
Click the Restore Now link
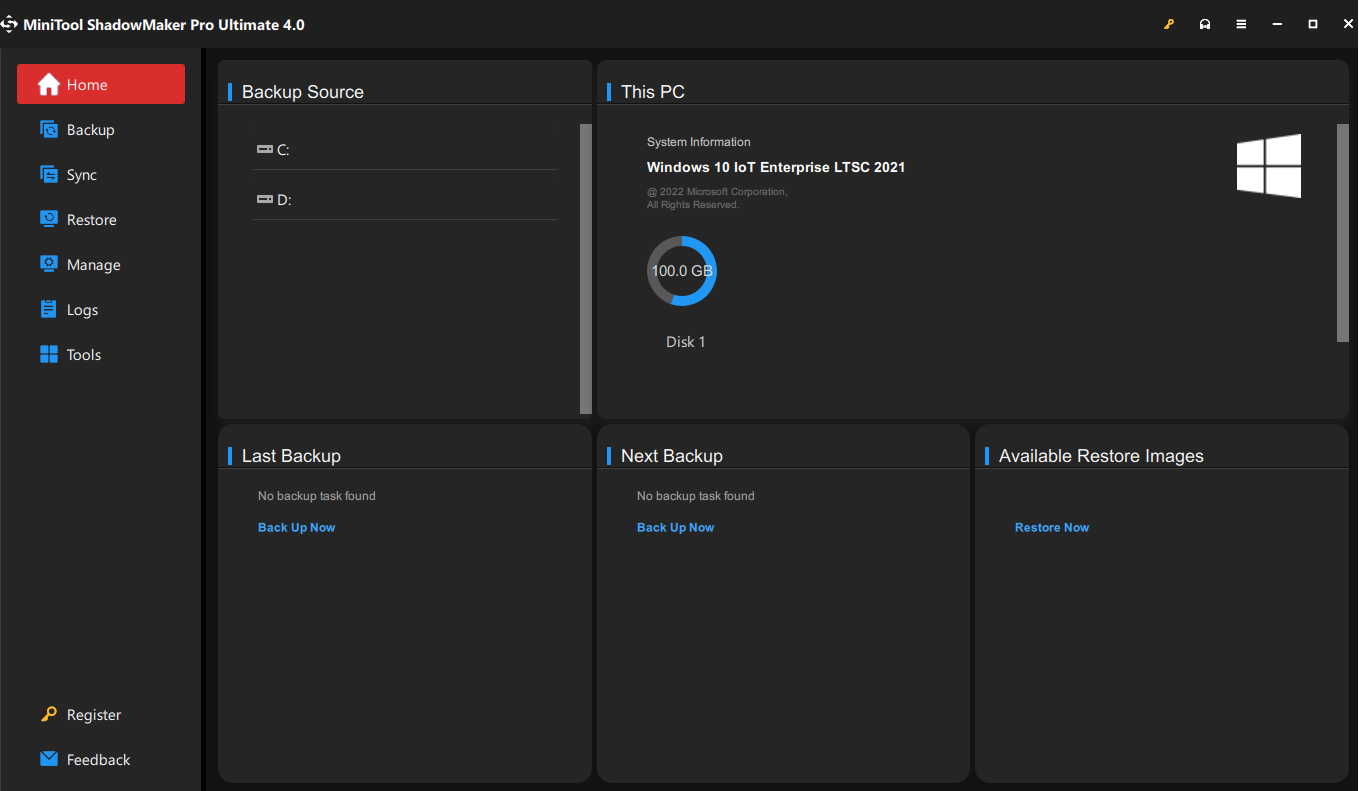[x=1052, y=527]
